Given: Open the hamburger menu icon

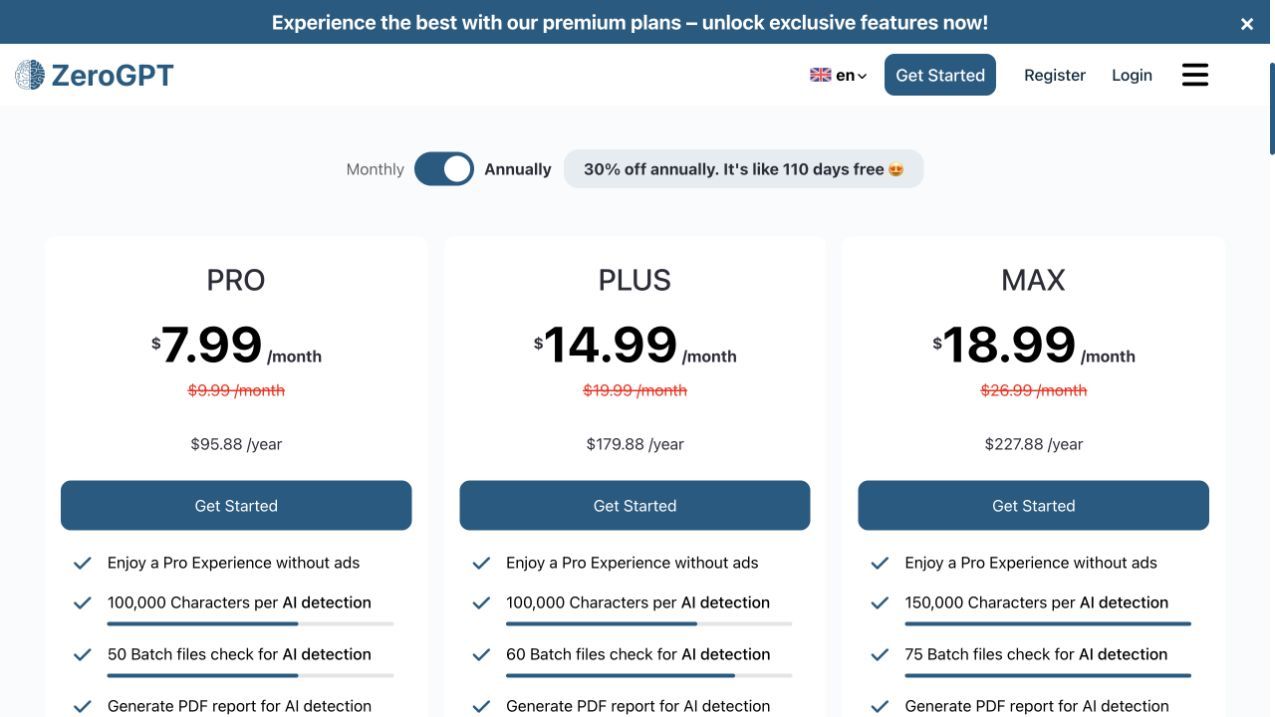Looking at the screenshot, I should pos(1195,75).
